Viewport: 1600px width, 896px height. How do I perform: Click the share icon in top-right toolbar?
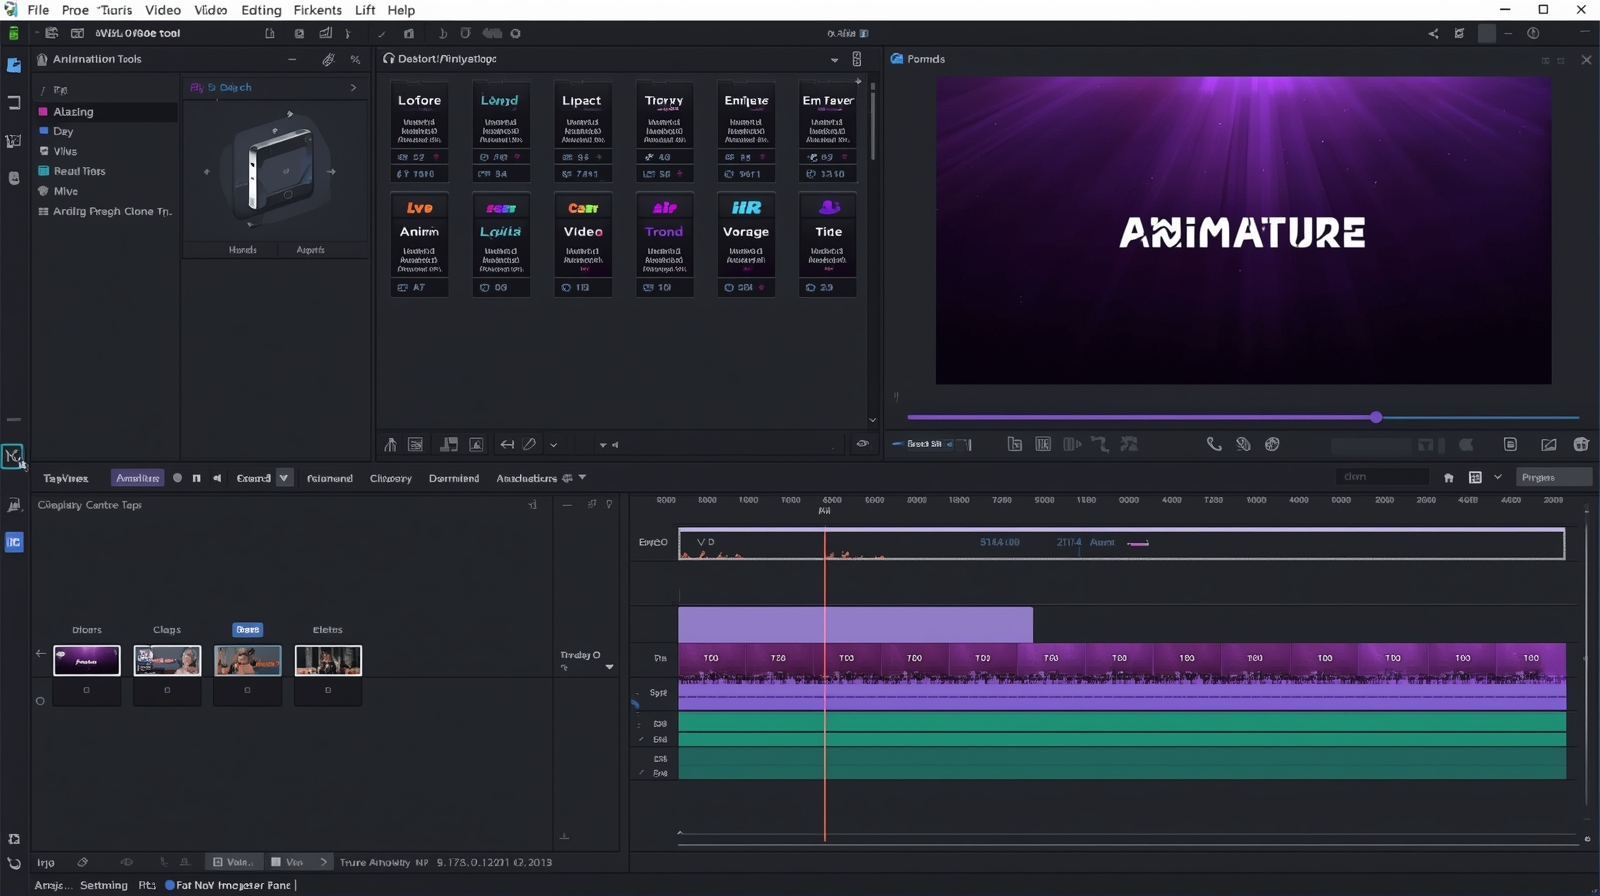pyautogui.click(x=1433, y=34)
